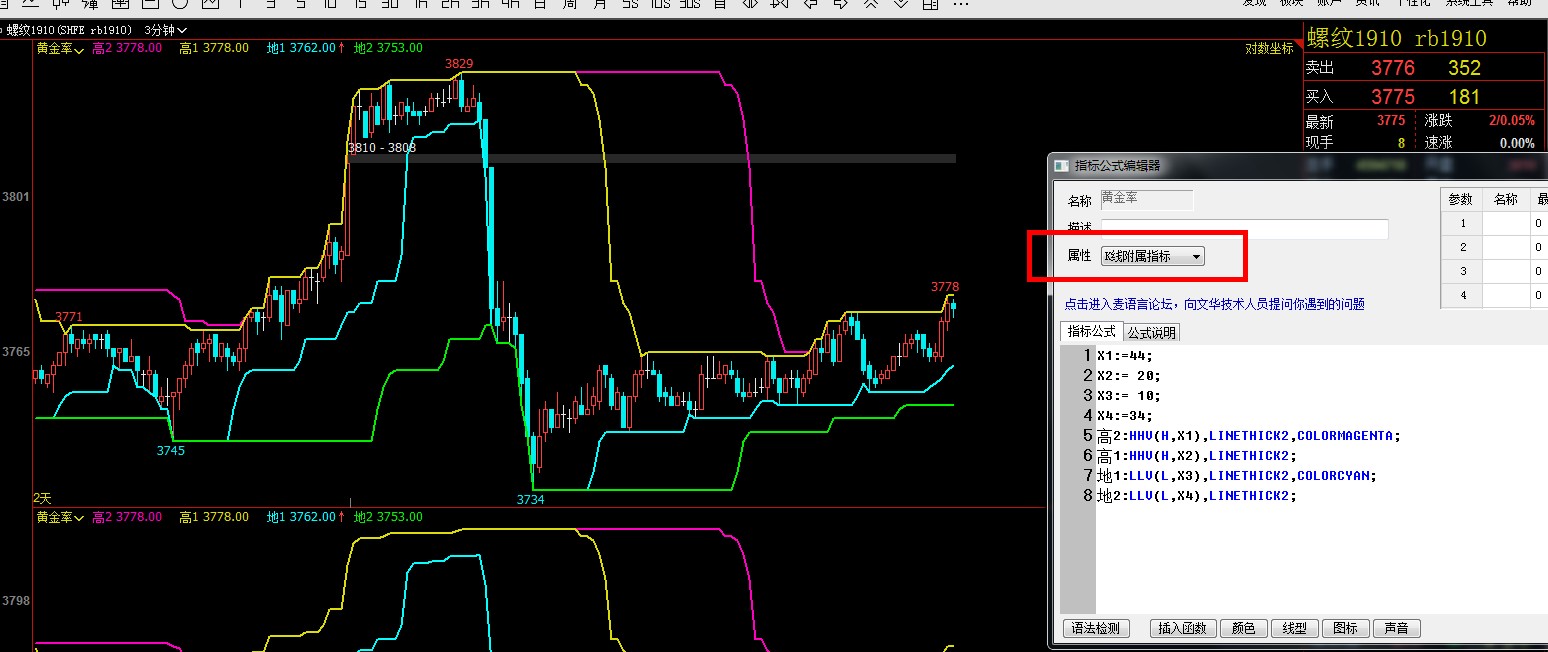Click the double down chevron toolbar icon
Image resolution: width=1548 pixels, height=652 pixels.
901,4
